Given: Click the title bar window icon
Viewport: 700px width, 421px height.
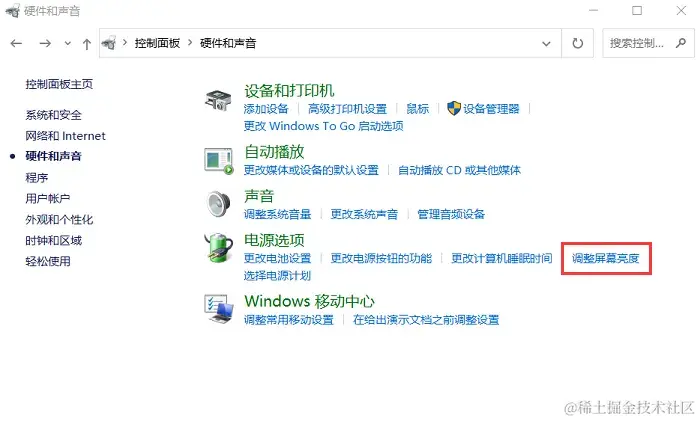Looking at the screenshot, I should pos(12,10).
